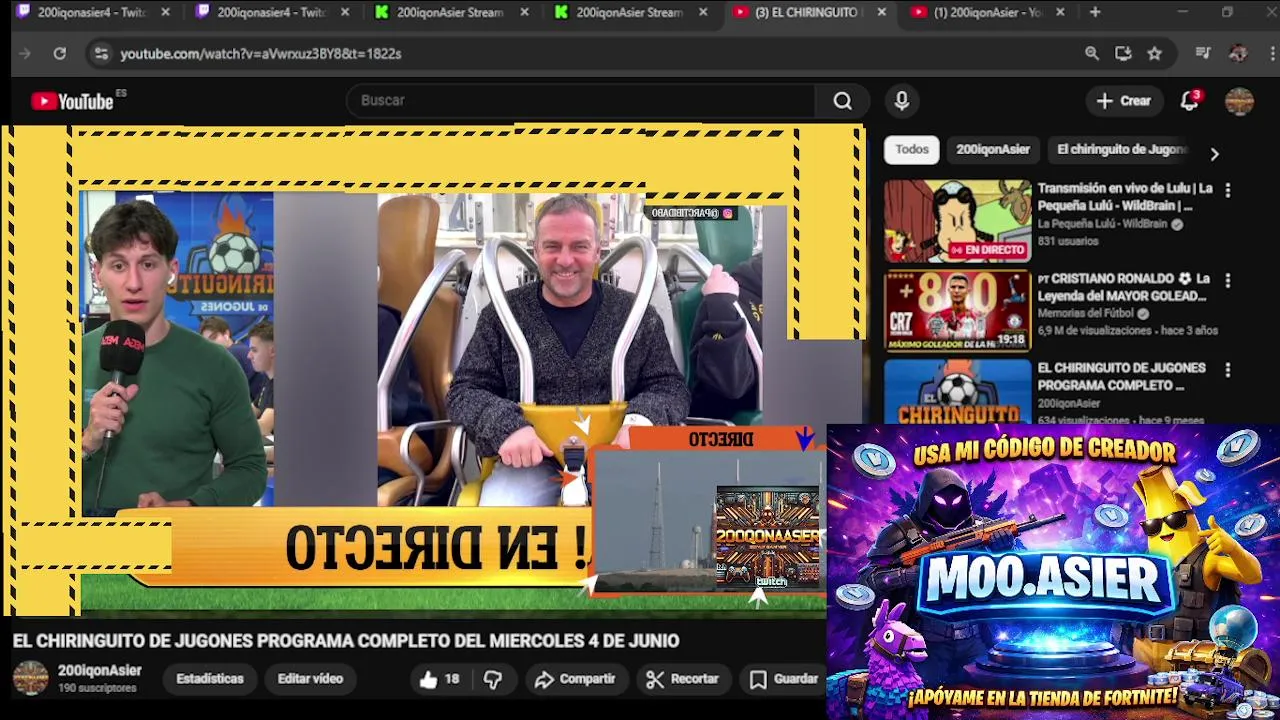Click the zoom magnifier icon in address bar
The image size is (1280, 720).
tap(1092, 54)
